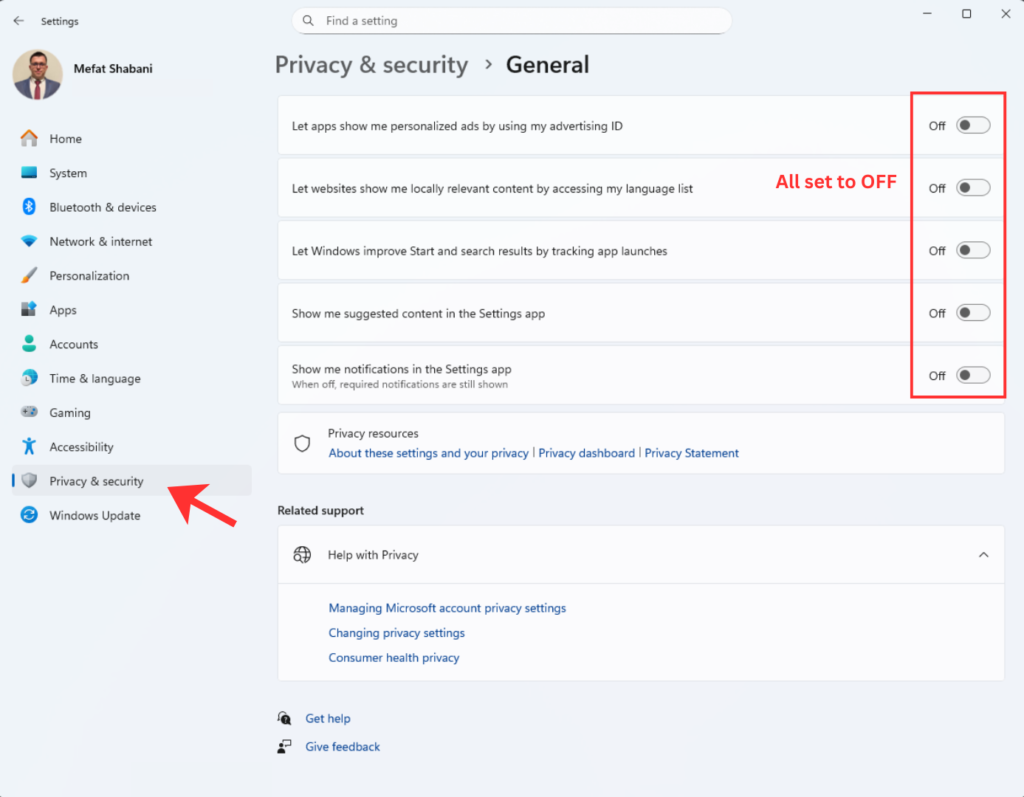Click Managing Microsoft account privacy settings
The width and height of the screenshot is (1024, 797).
(x=447, y=608)
